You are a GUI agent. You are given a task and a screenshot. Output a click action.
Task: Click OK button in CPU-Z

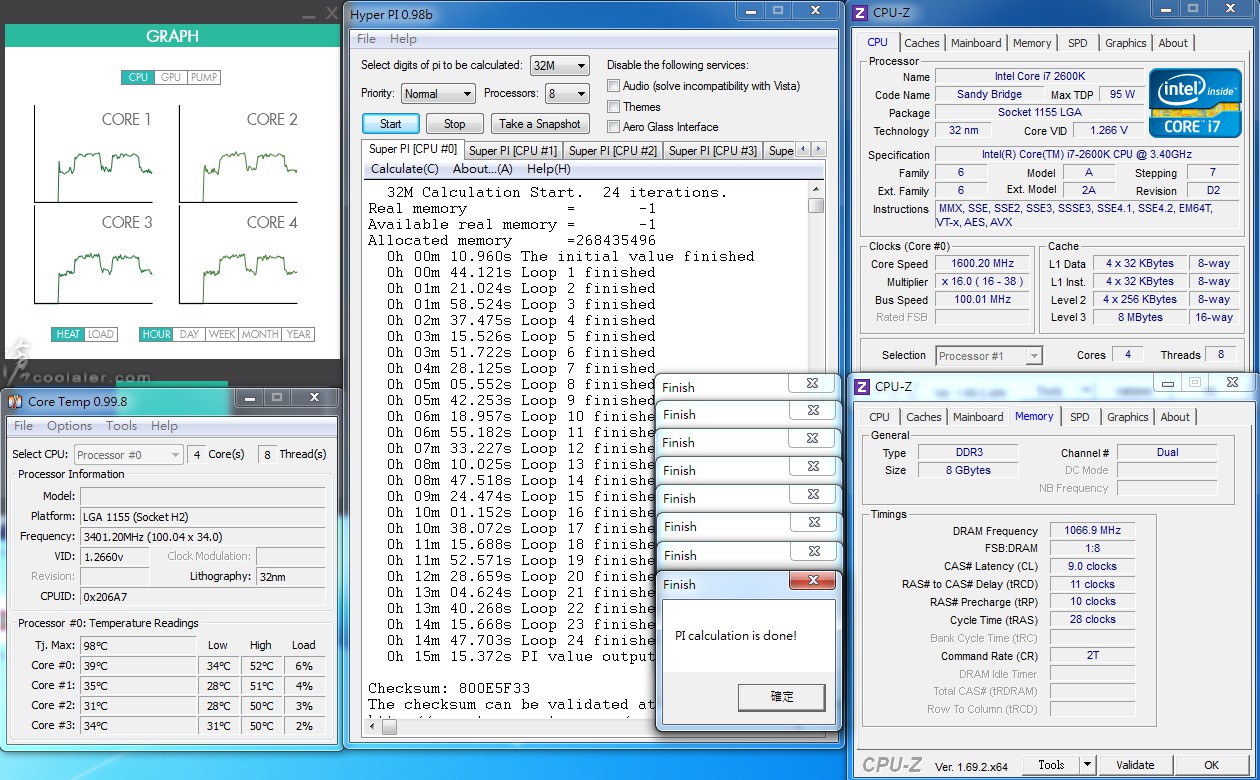[1211, 765]
